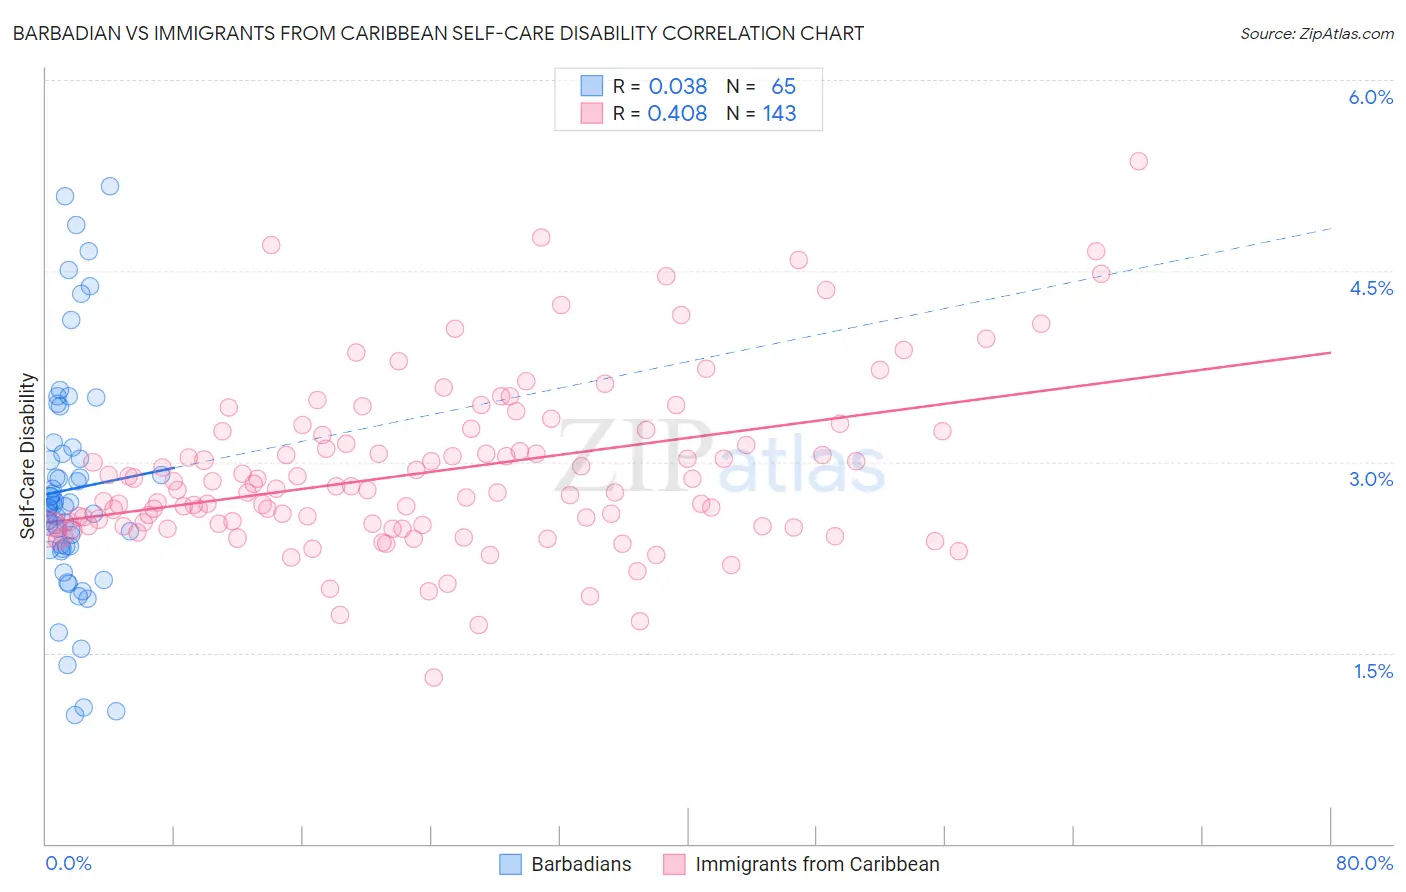Click the pink swatch beside R = 0.408
Screen dimensions: 1406x892
pyautogui.click(x=592, y=113)
